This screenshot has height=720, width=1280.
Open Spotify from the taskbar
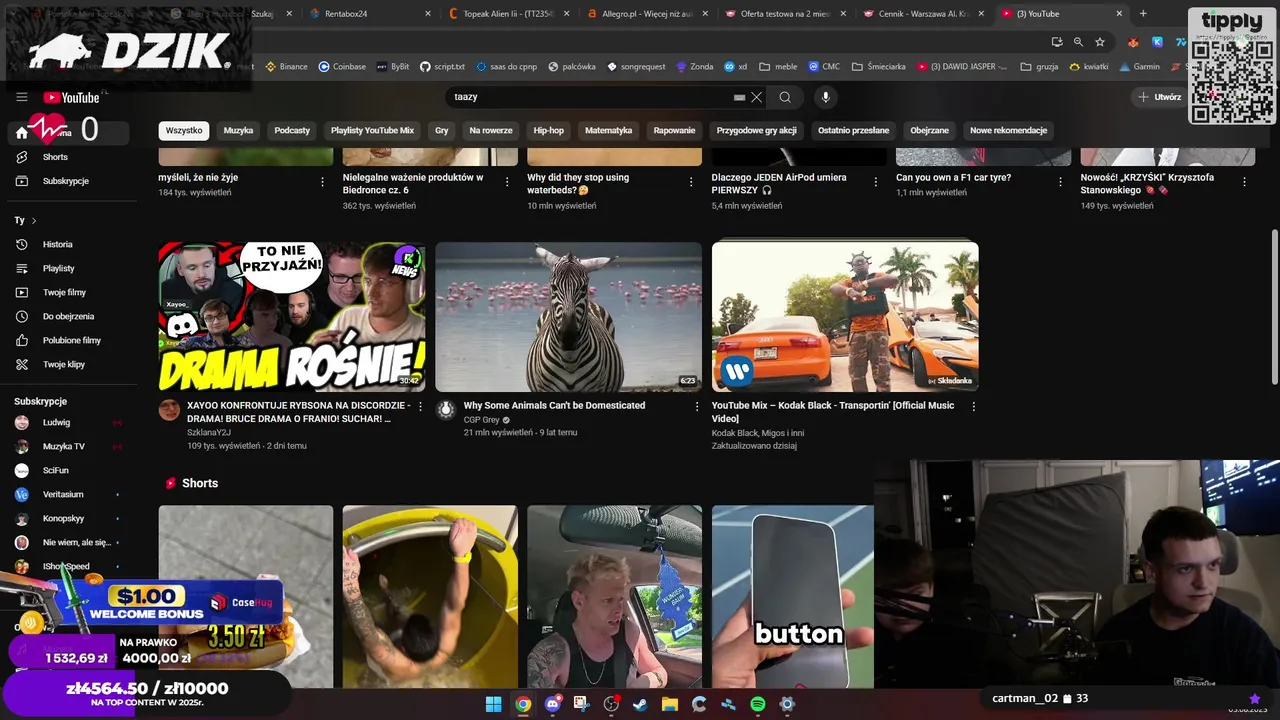758,704
